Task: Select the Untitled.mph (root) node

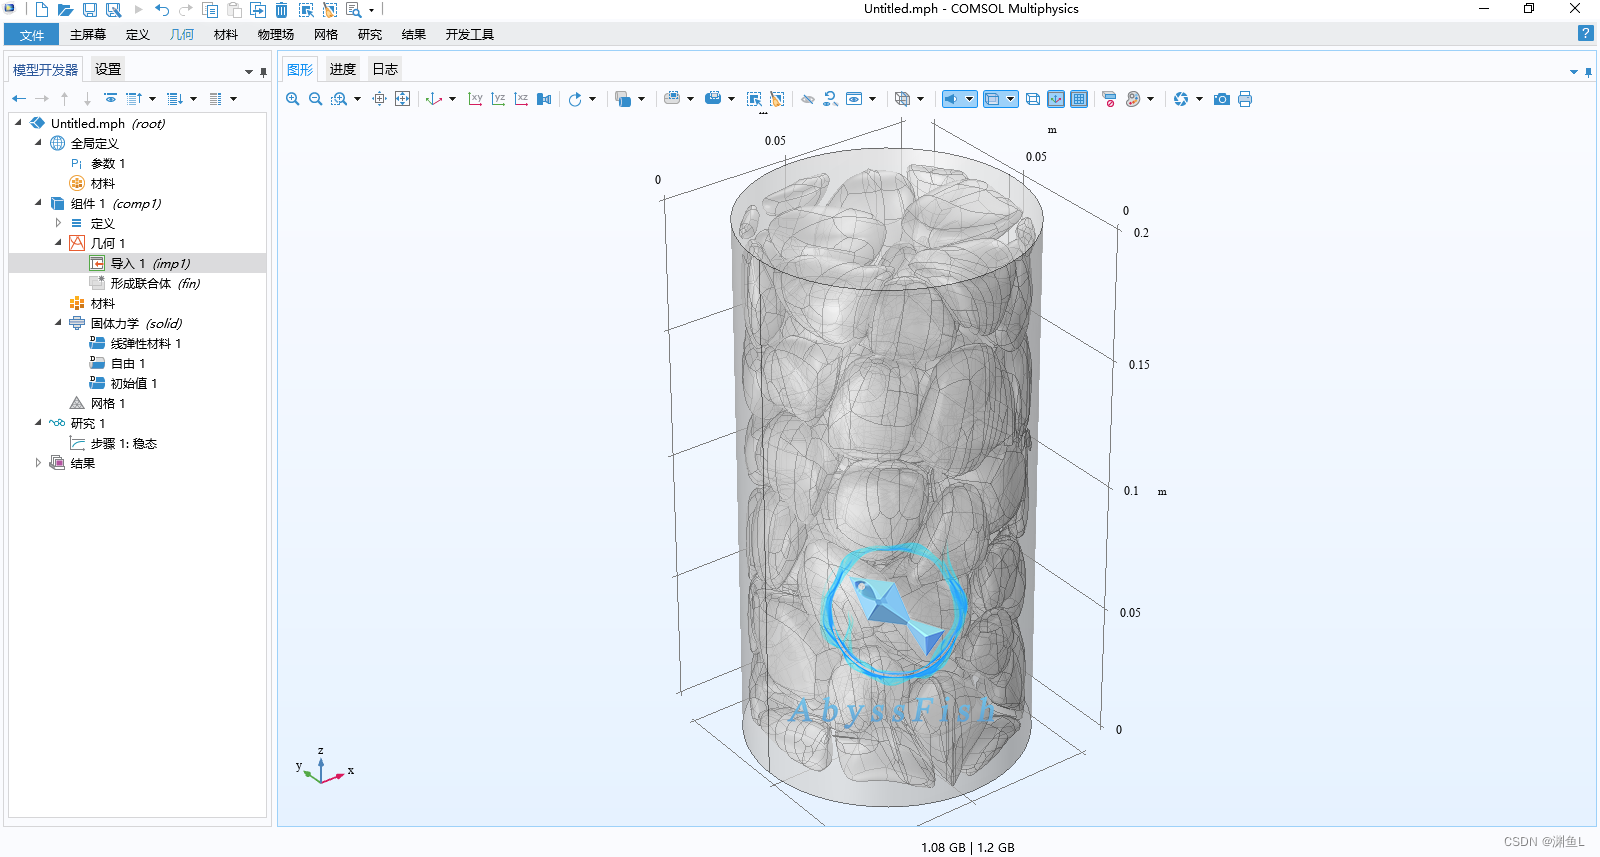Action: tap(98, 123)
